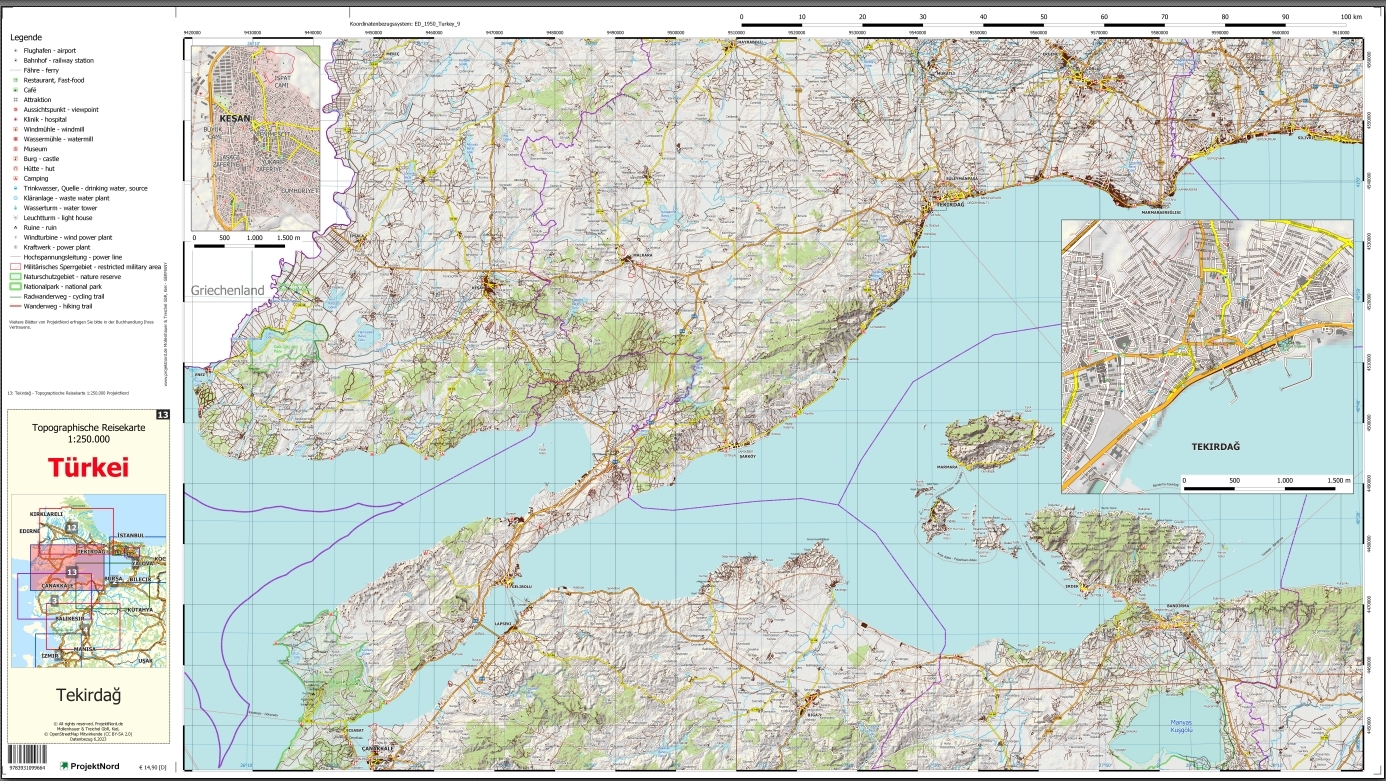Select the Museum icon in the legend
The image size is (1386, 781).
(15, 149)
